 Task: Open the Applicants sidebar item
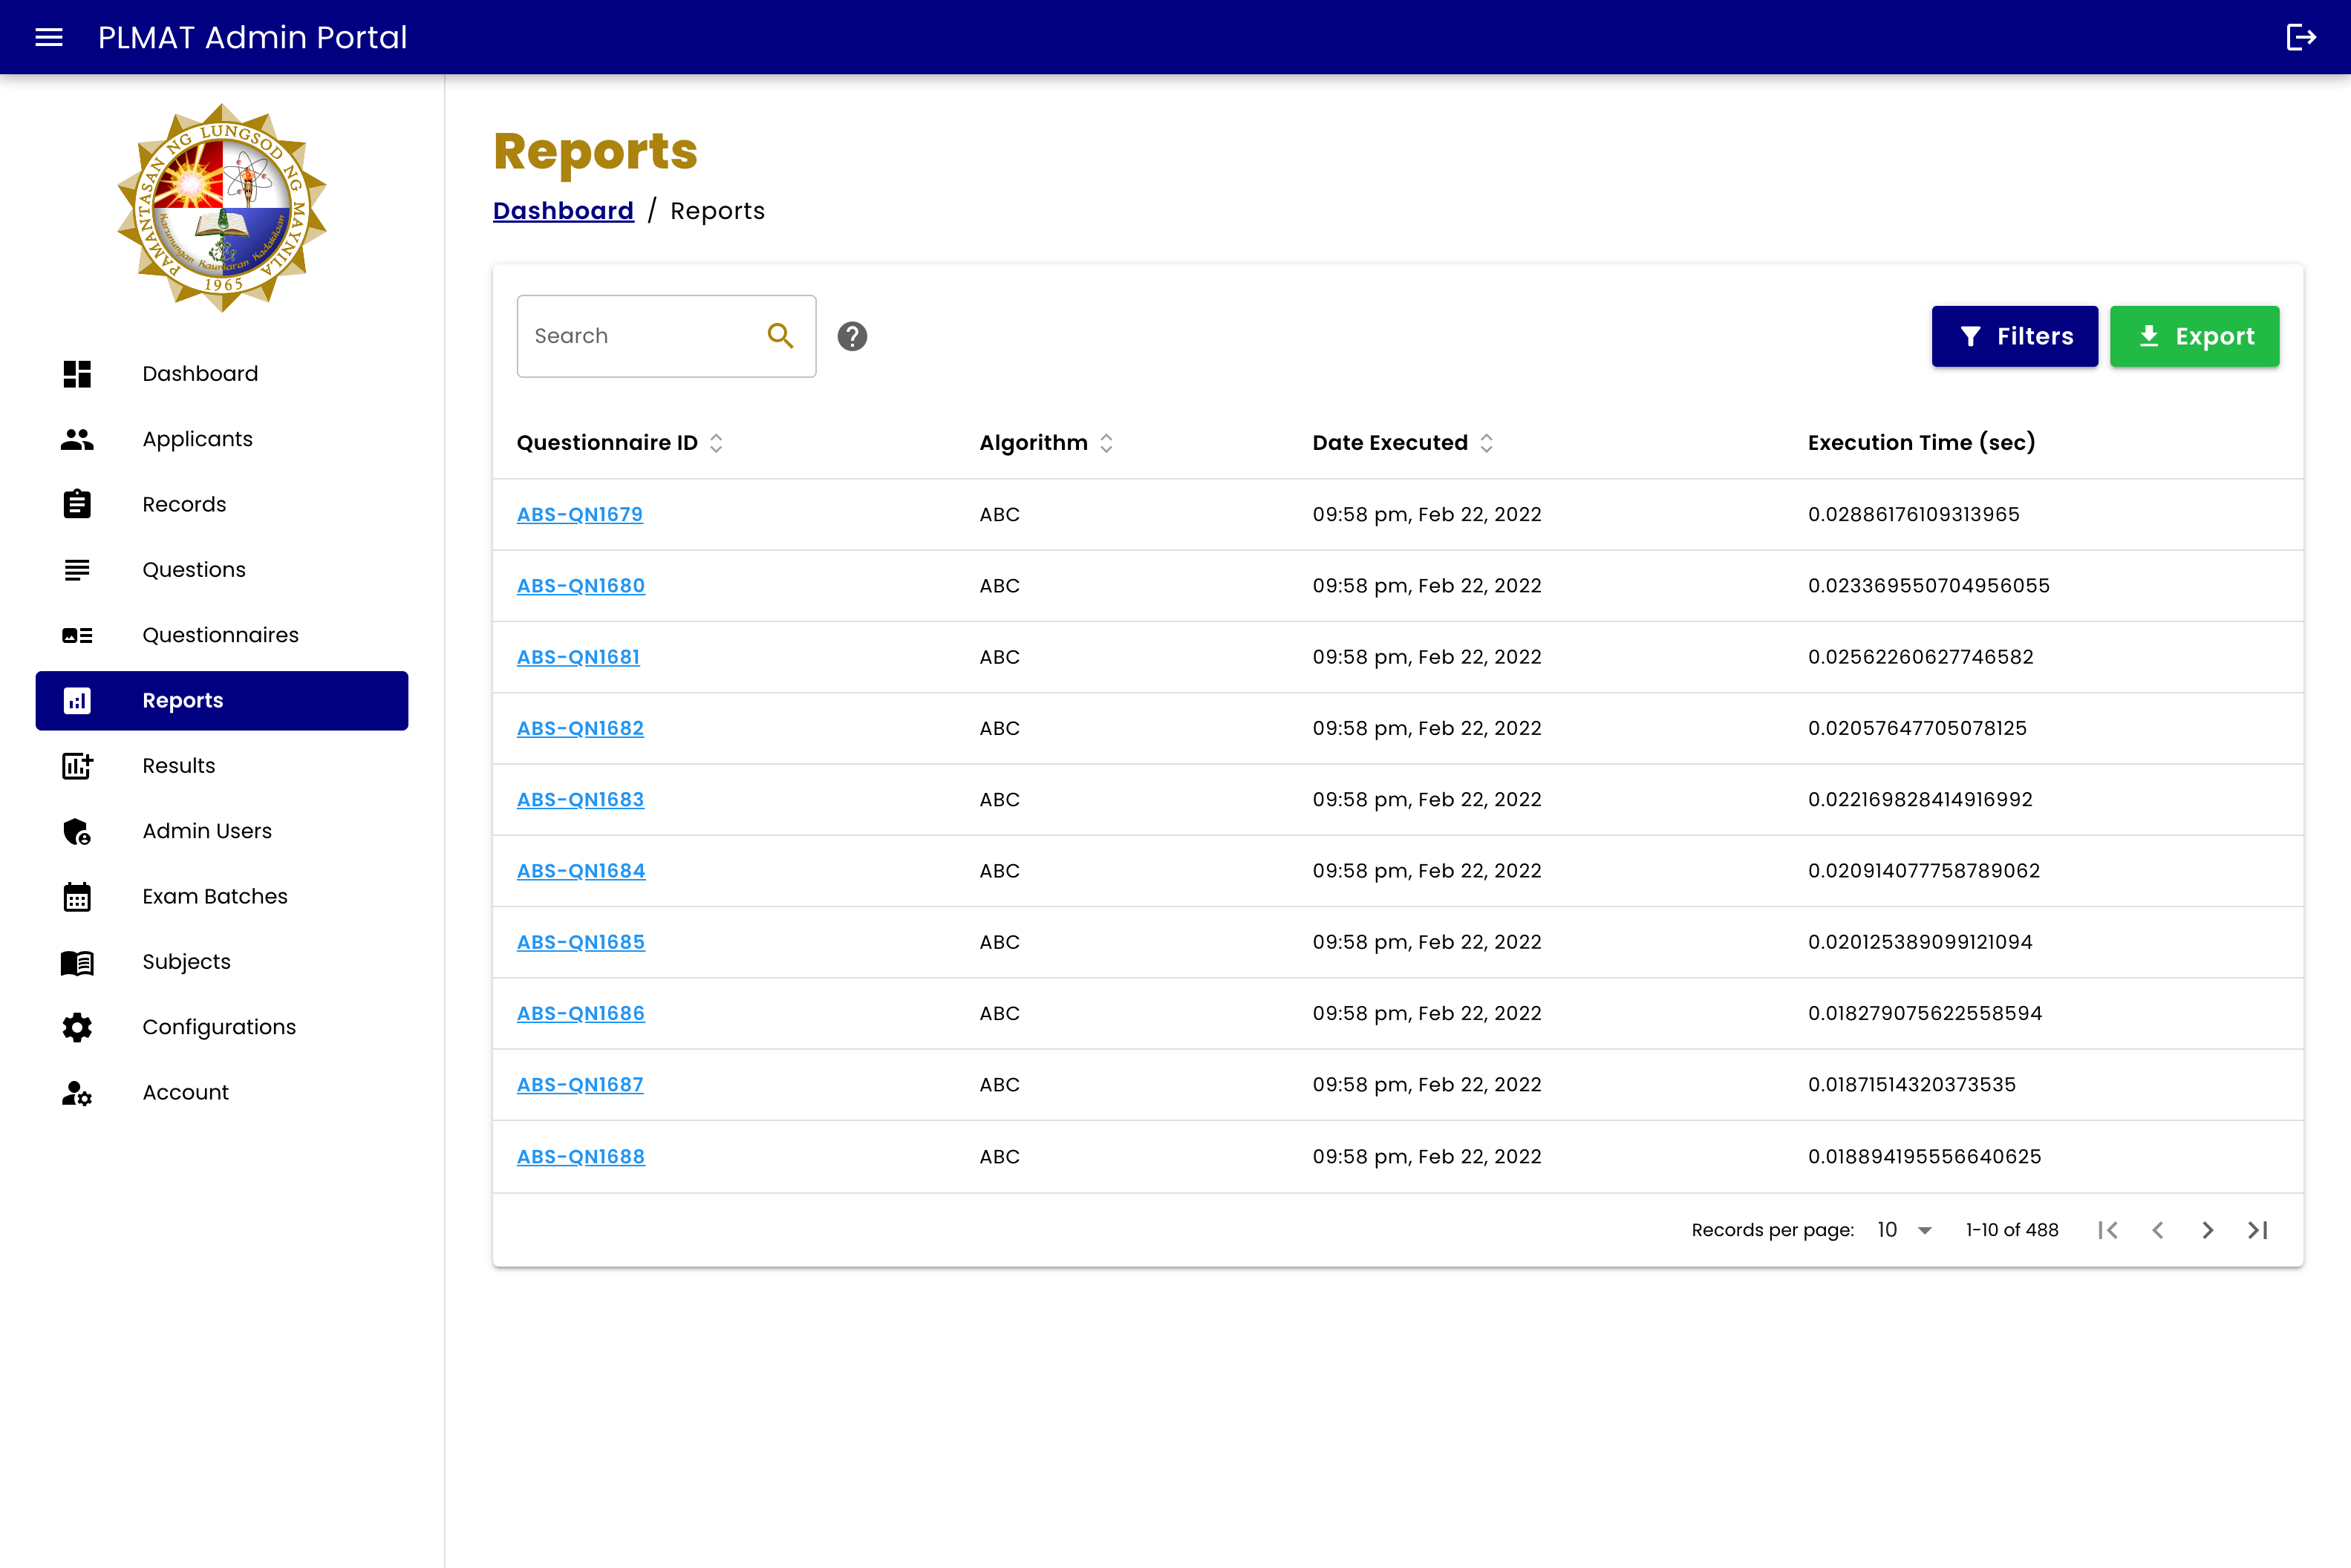coord(197,439)
